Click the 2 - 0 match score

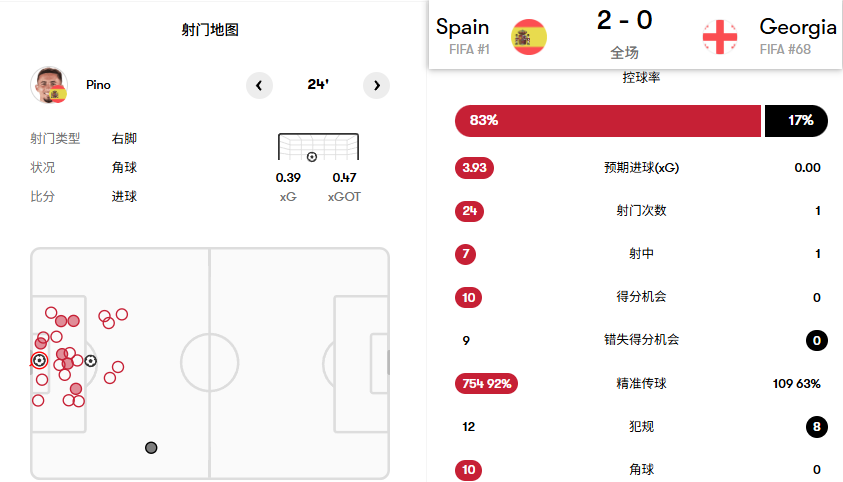624,21
